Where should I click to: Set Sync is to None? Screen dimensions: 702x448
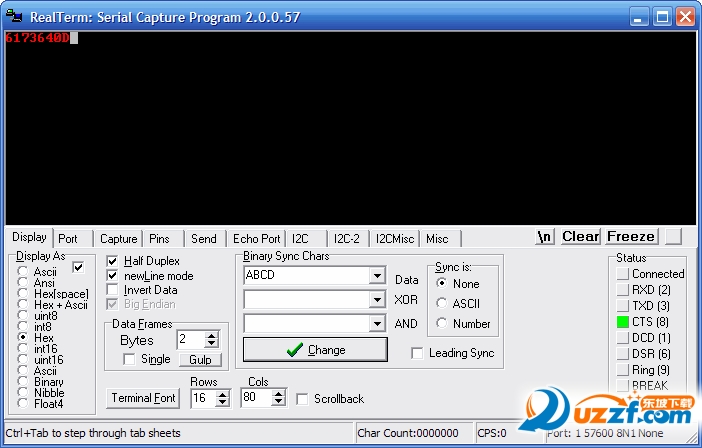click(441, 283)
